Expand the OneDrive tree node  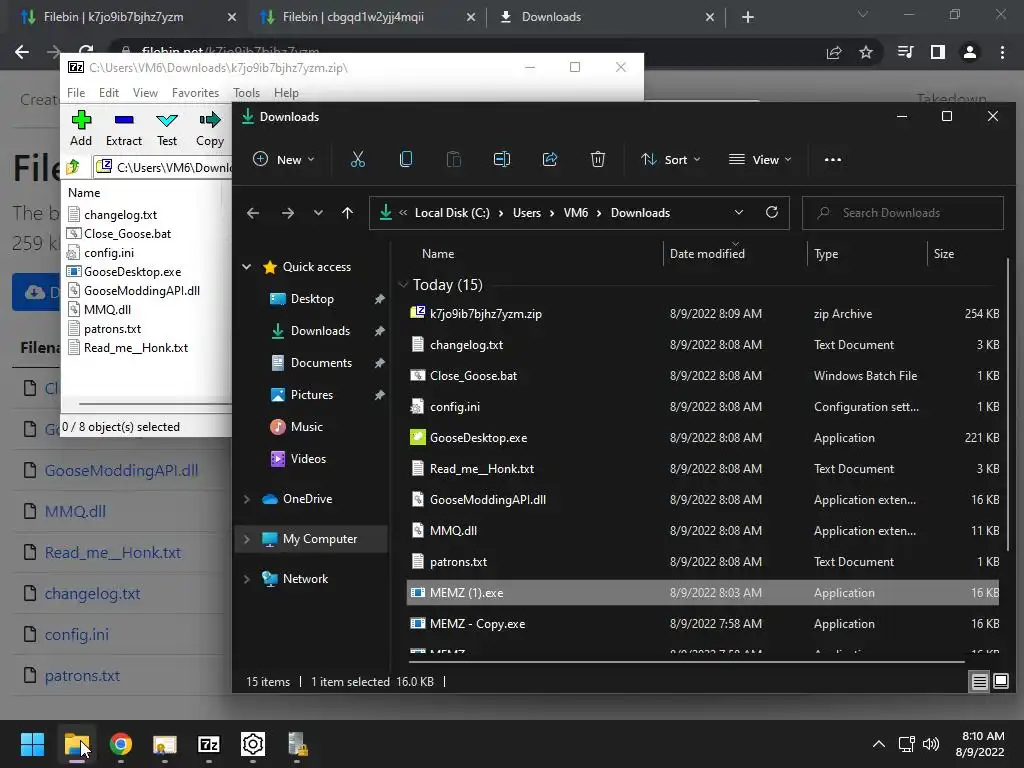pyautogui.click(x=247, y=499)
